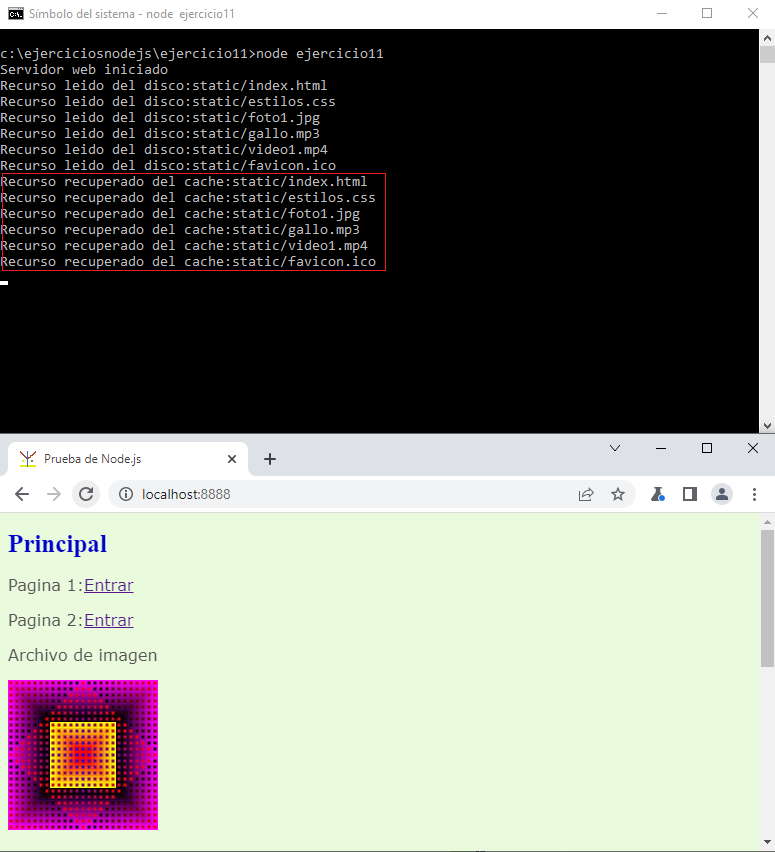Click the command prompt window icon

tap(16, 14)
